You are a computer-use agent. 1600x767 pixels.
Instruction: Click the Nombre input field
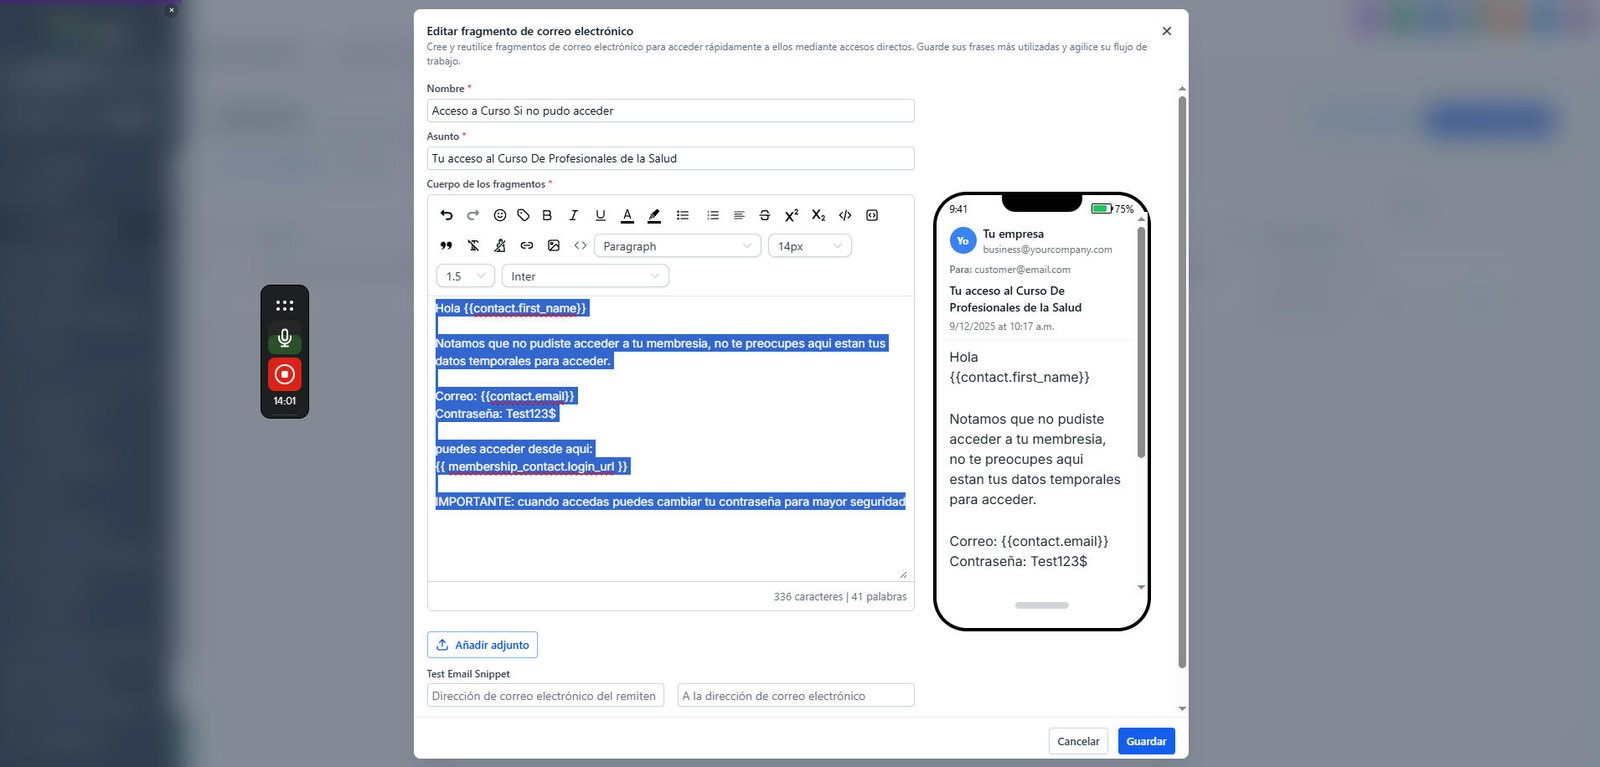pos(670,111)
